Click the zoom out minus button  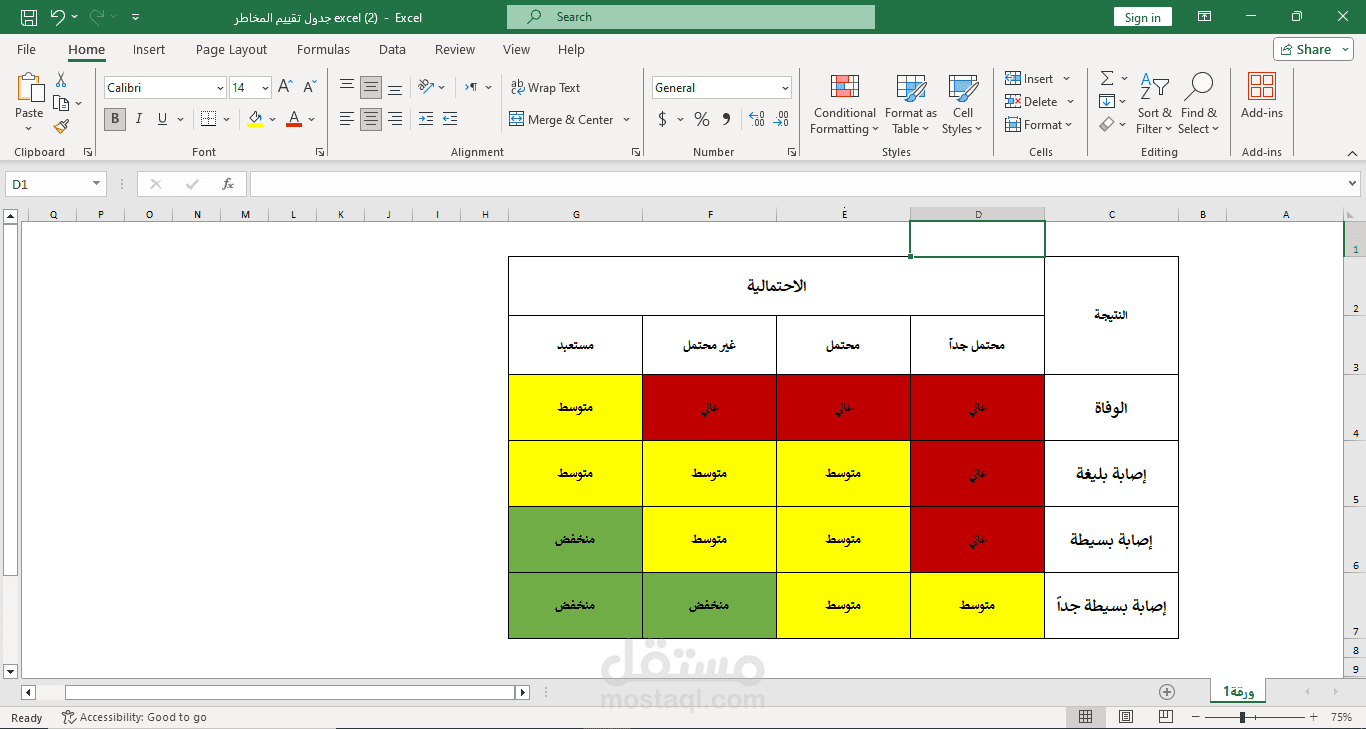(1197, 717)
